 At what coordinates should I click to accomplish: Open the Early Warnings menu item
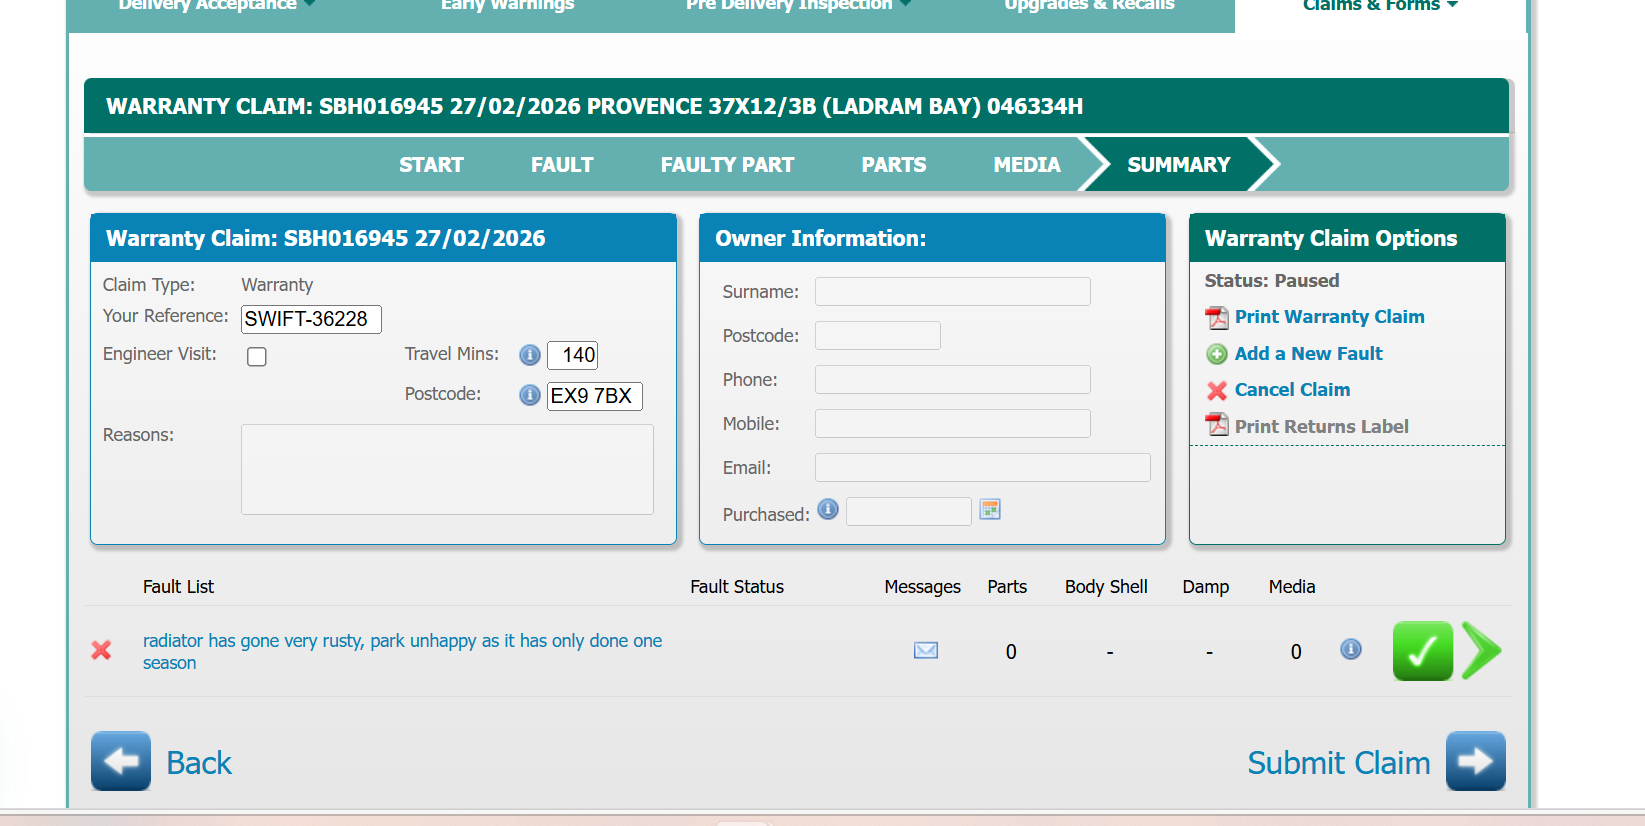(x=507, y=6)
